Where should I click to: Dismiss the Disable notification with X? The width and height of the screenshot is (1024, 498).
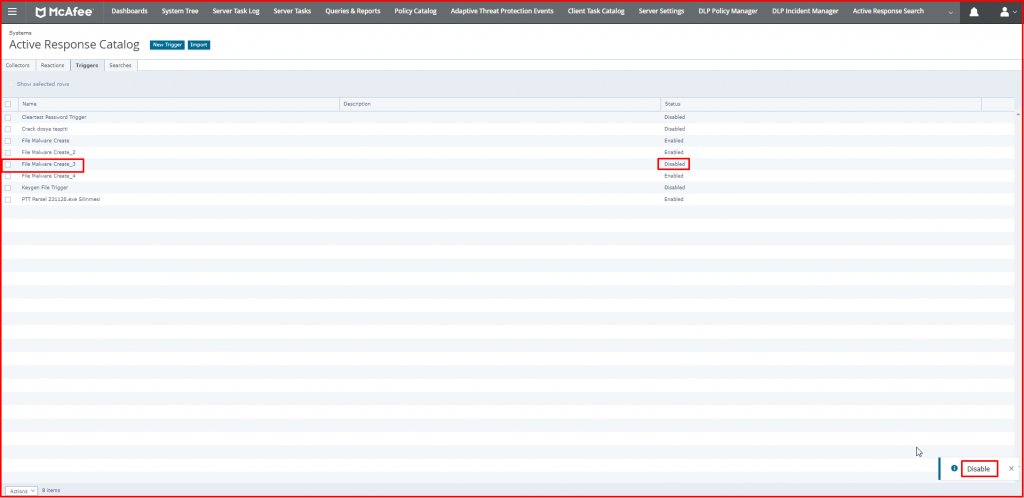[1011, 469]
